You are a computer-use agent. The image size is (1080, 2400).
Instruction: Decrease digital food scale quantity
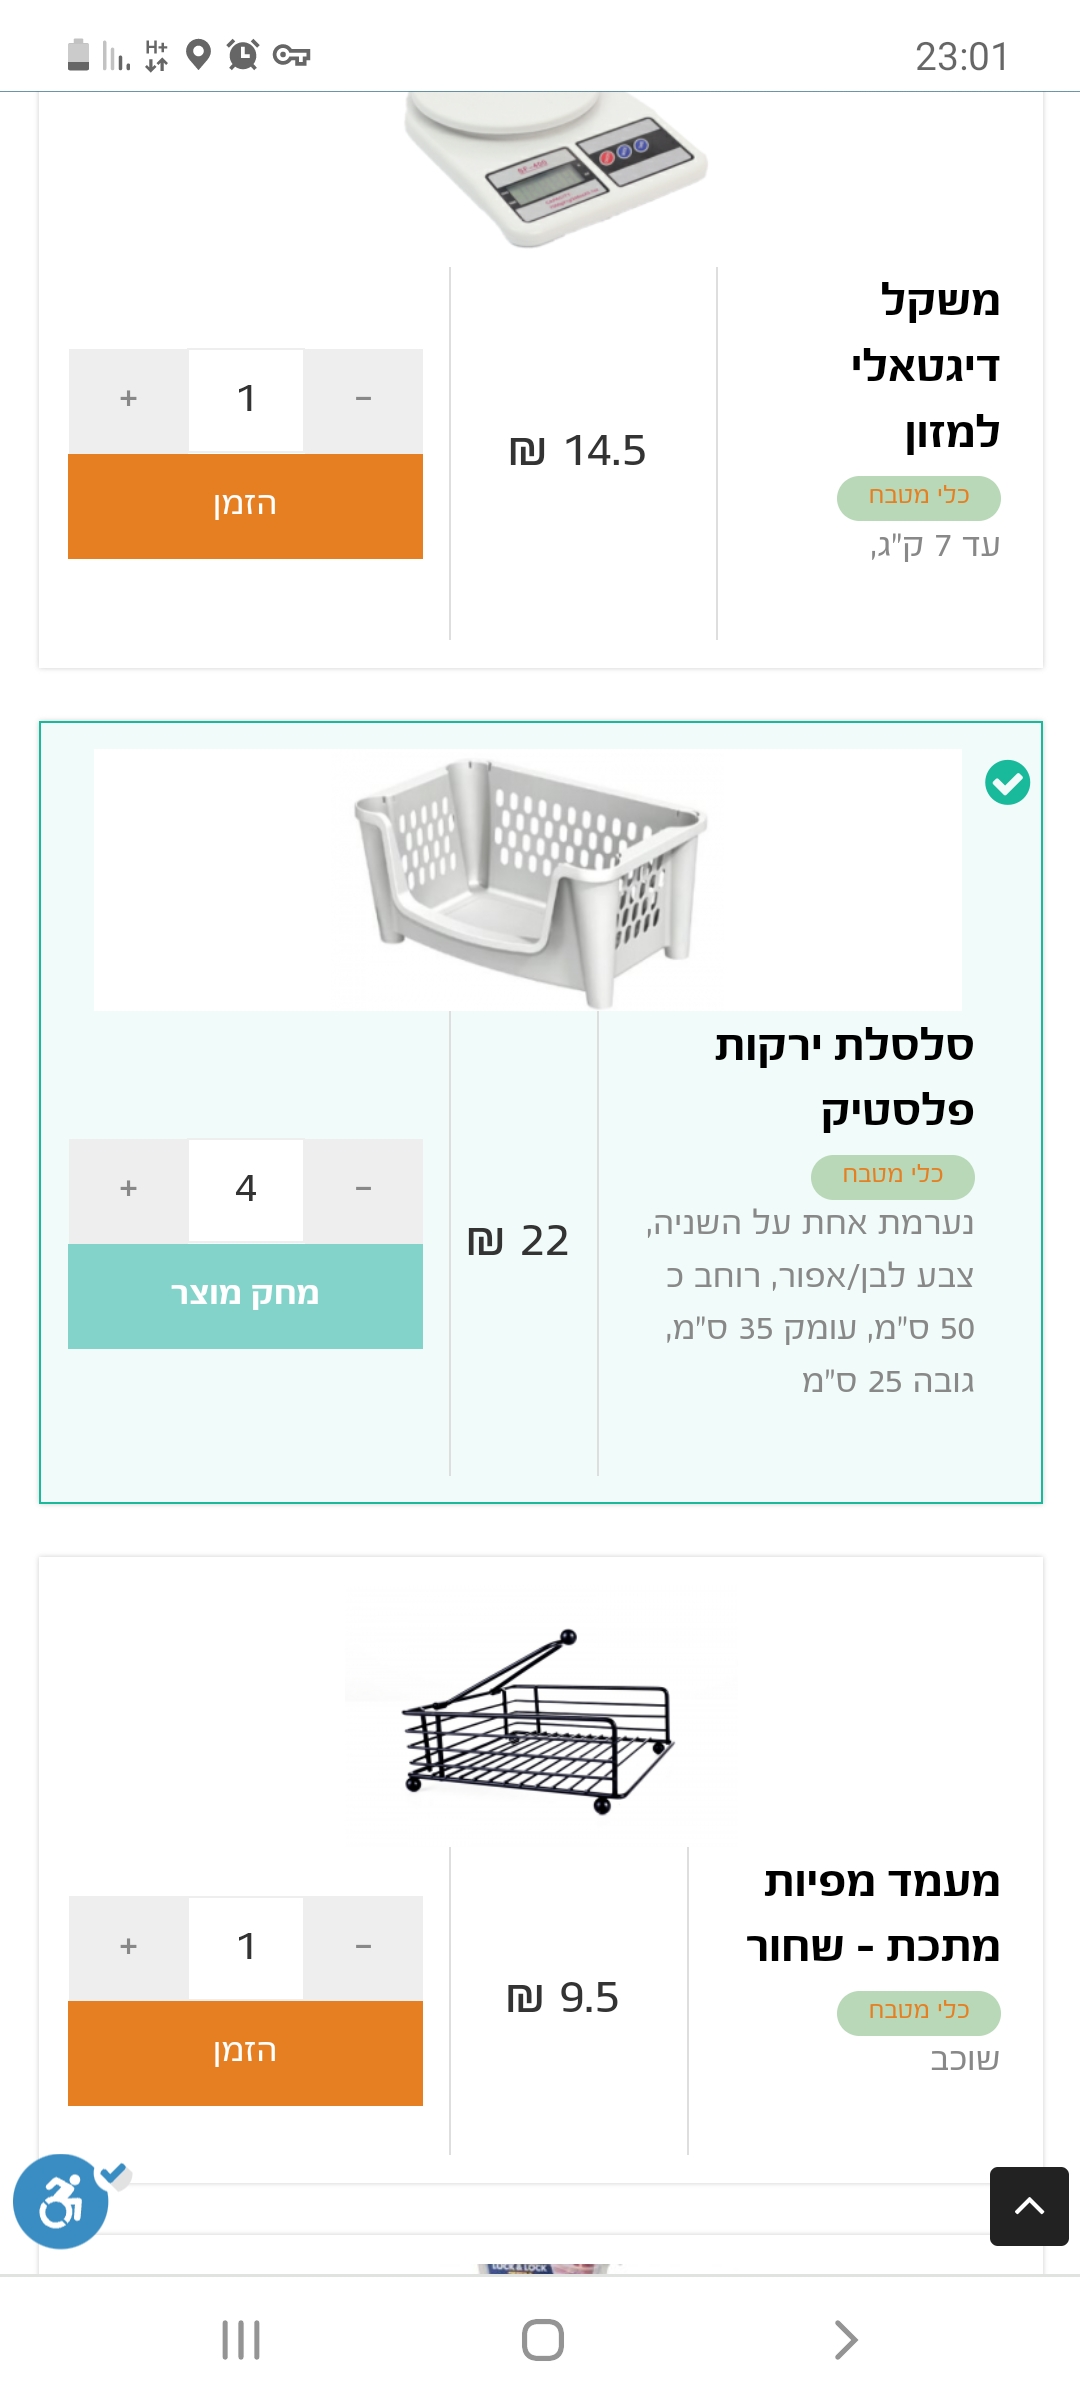pos(363,399)
